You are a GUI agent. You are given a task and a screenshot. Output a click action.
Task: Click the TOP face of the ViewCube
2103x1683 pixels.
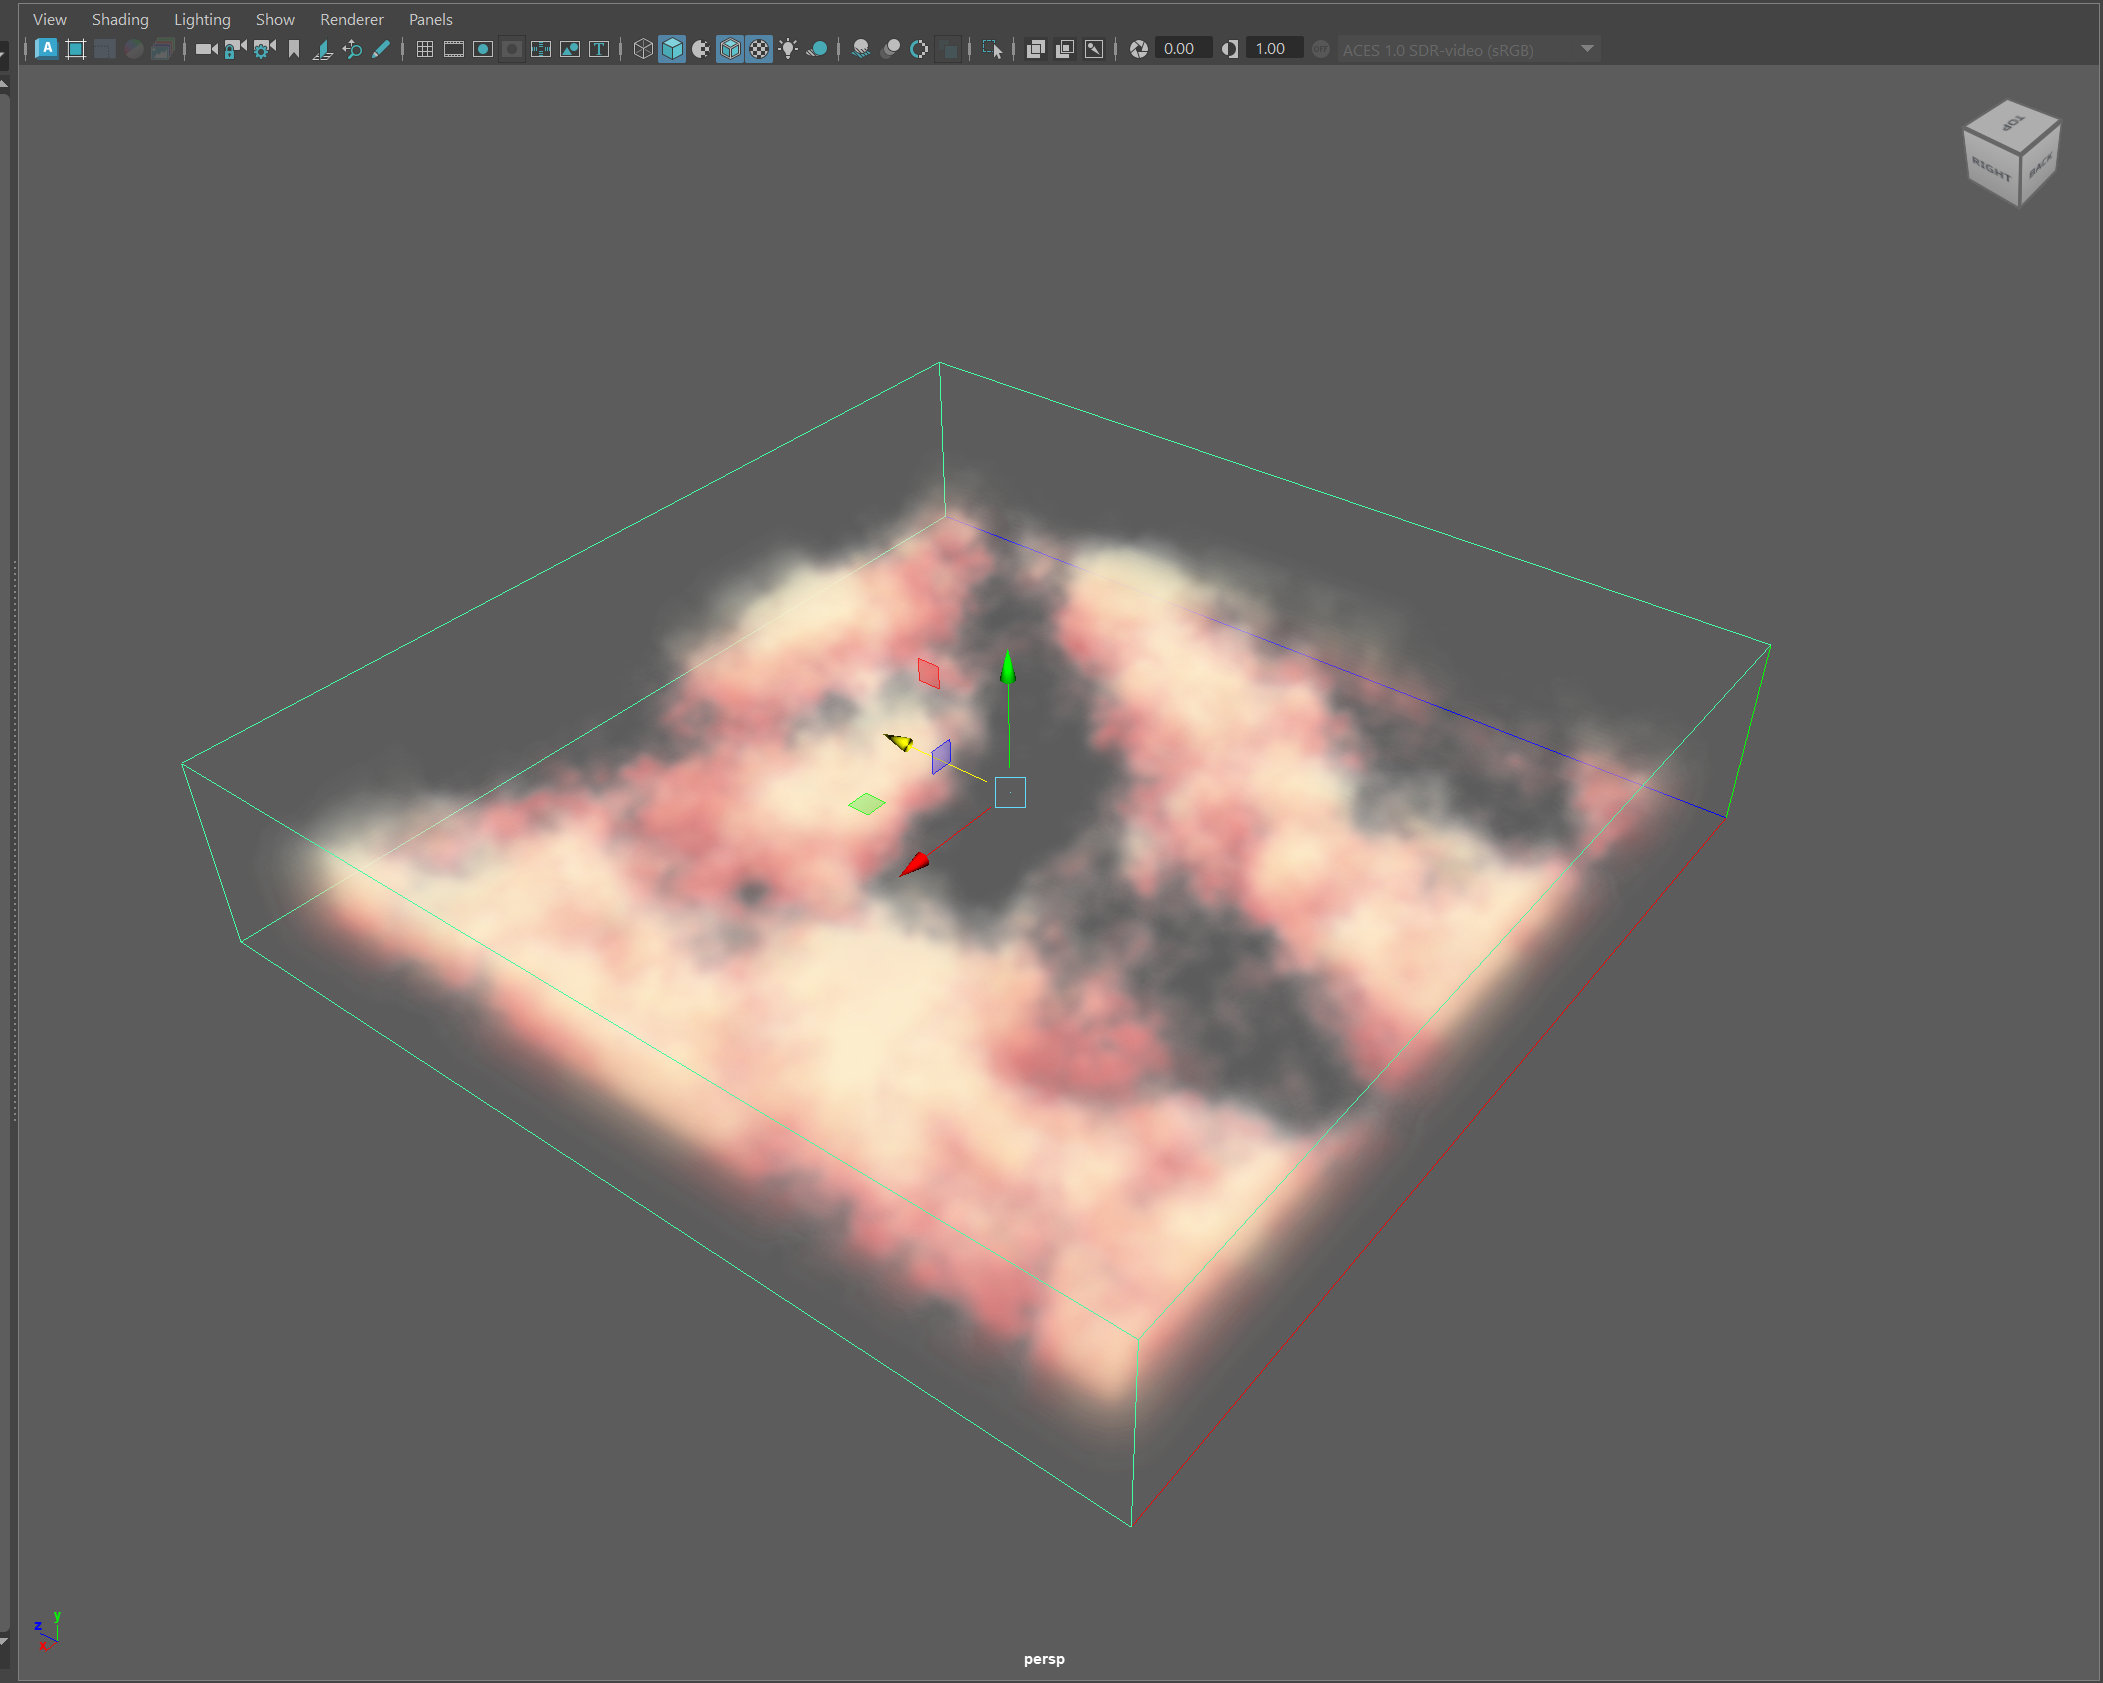[x=2012, y=124]
